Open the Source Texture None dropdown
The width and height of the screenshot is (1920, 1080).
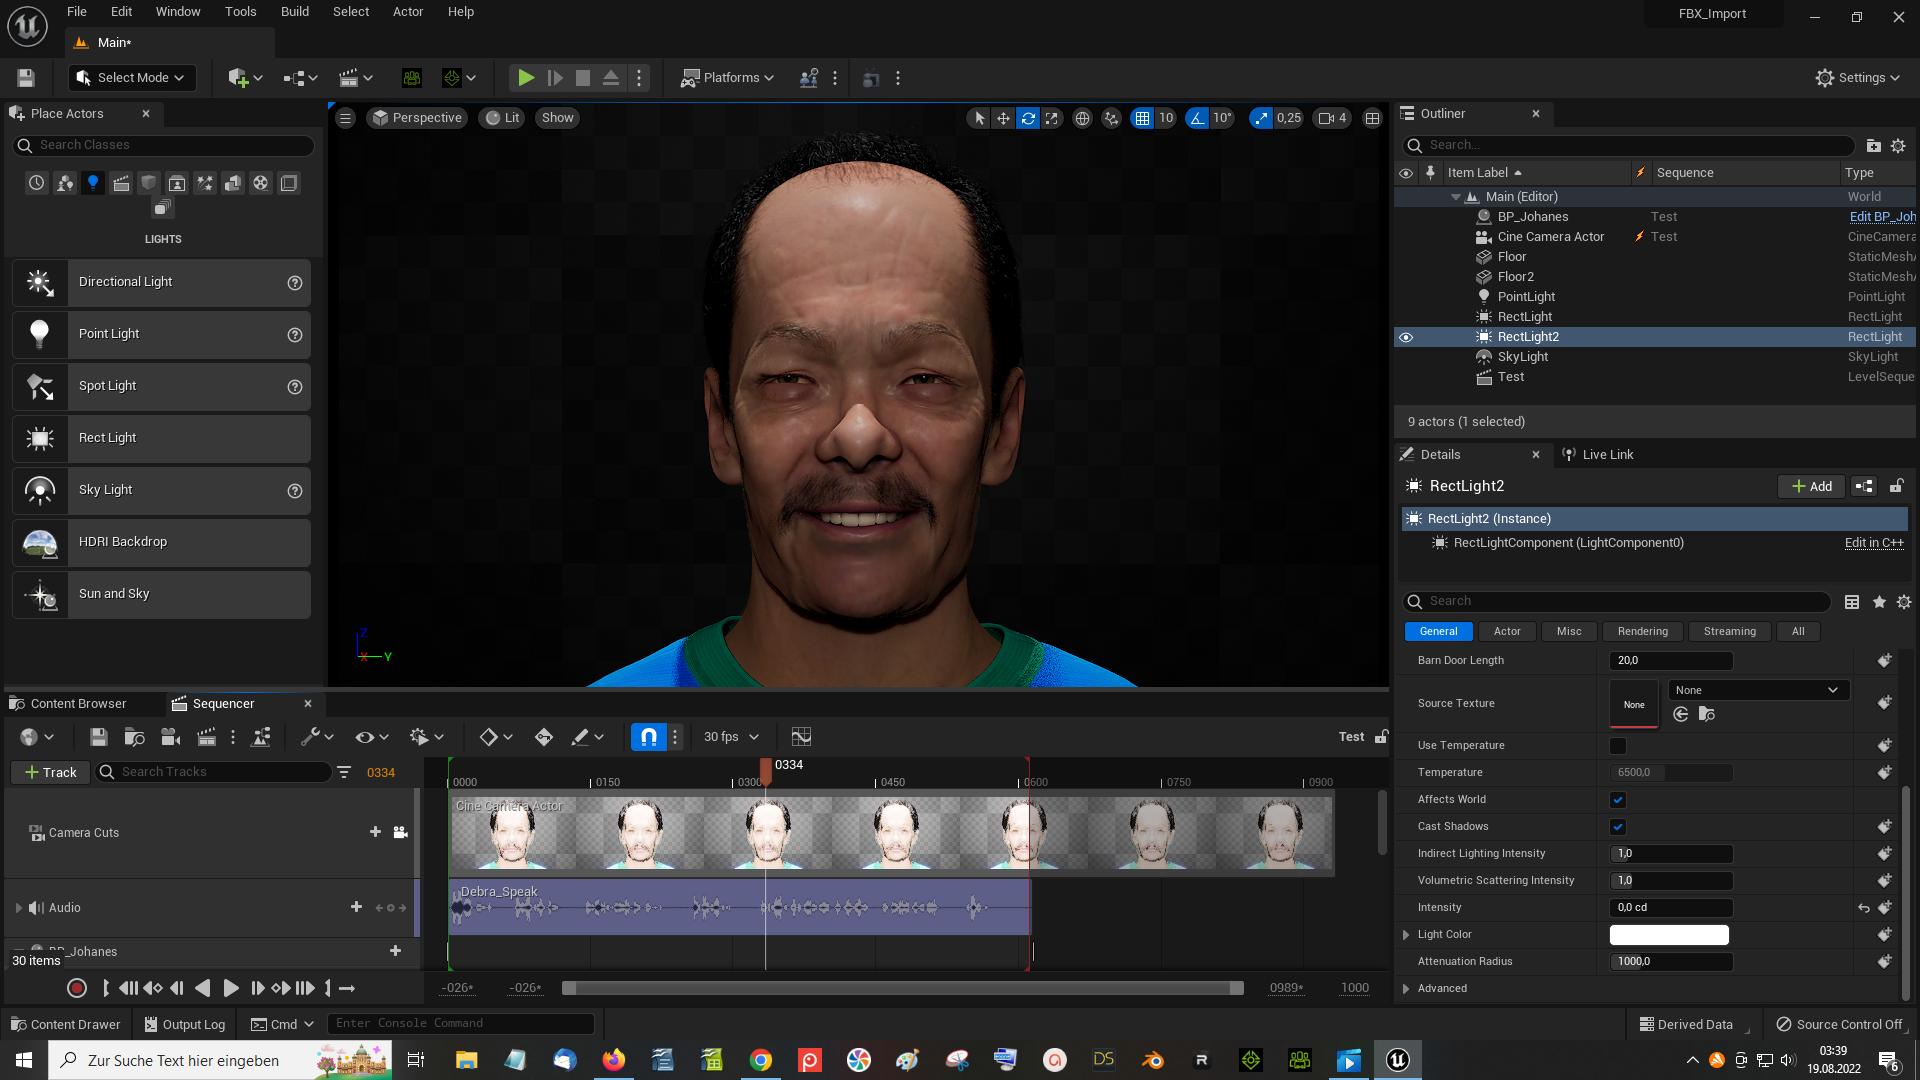click(1758, 690)
